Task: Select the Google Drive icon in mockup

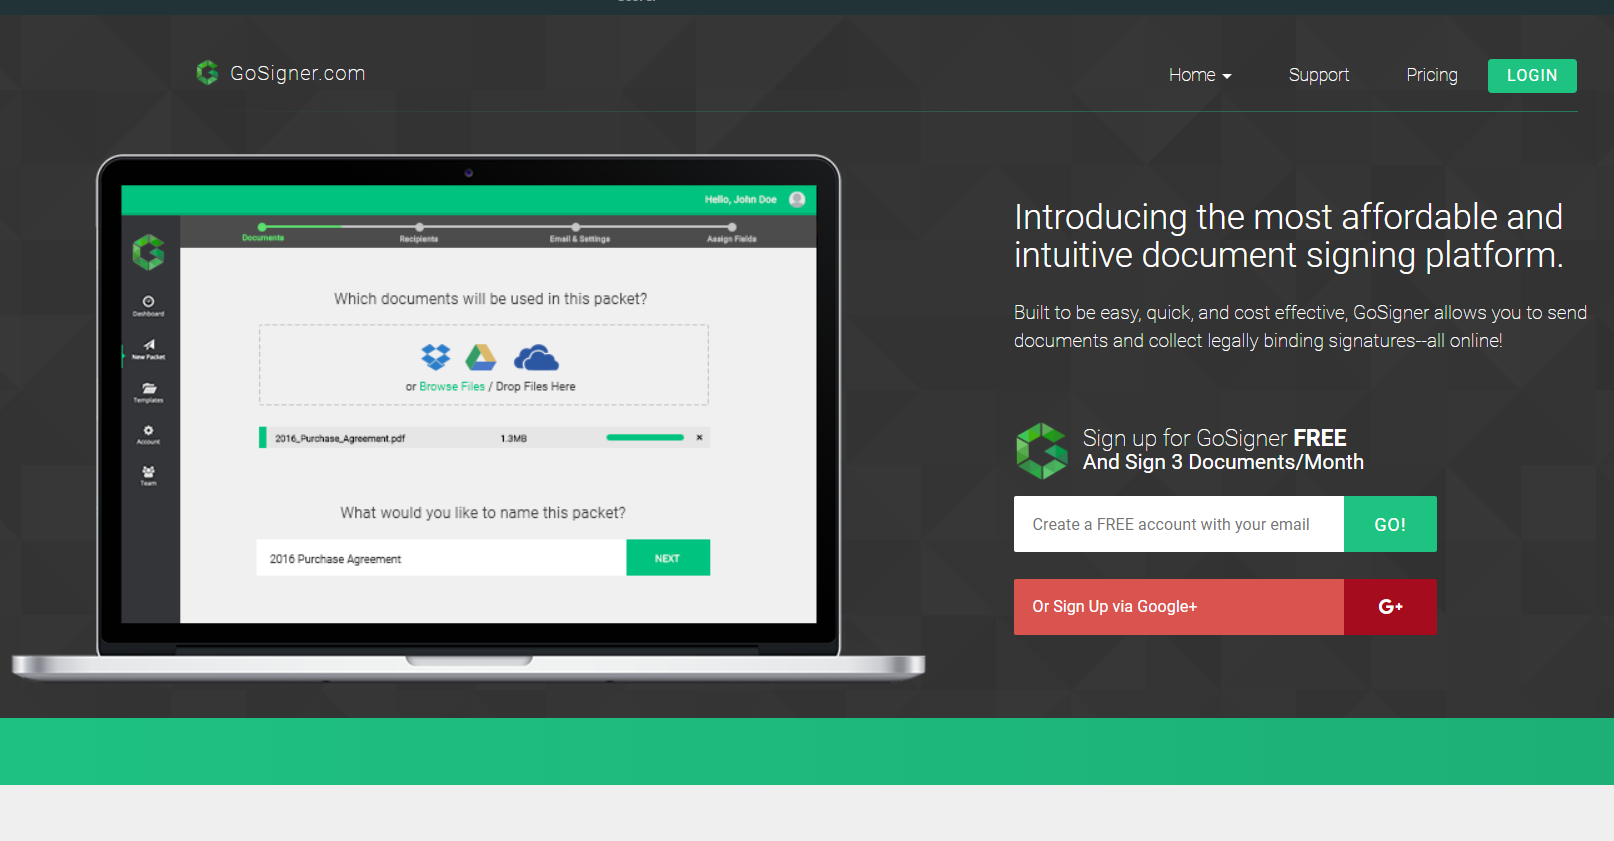Action: pos(481,356)
